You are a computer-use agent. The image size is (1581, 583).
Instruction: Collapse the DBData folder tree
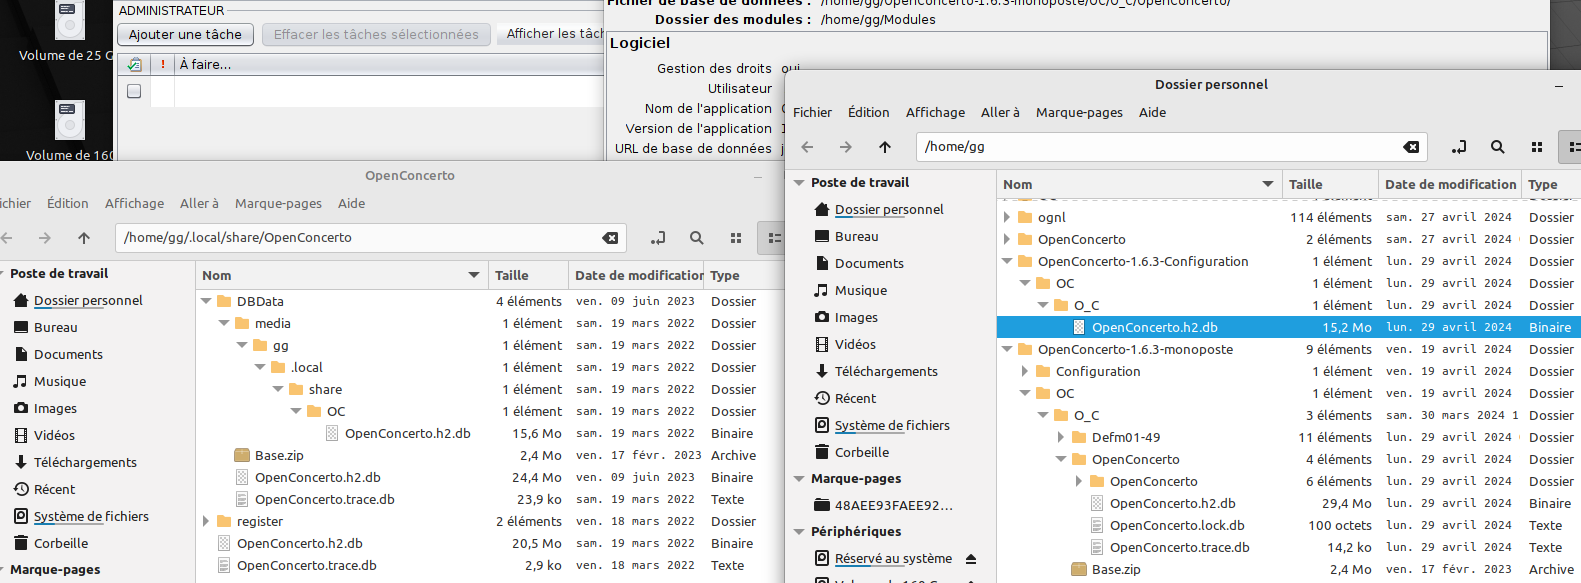[207, 301]
